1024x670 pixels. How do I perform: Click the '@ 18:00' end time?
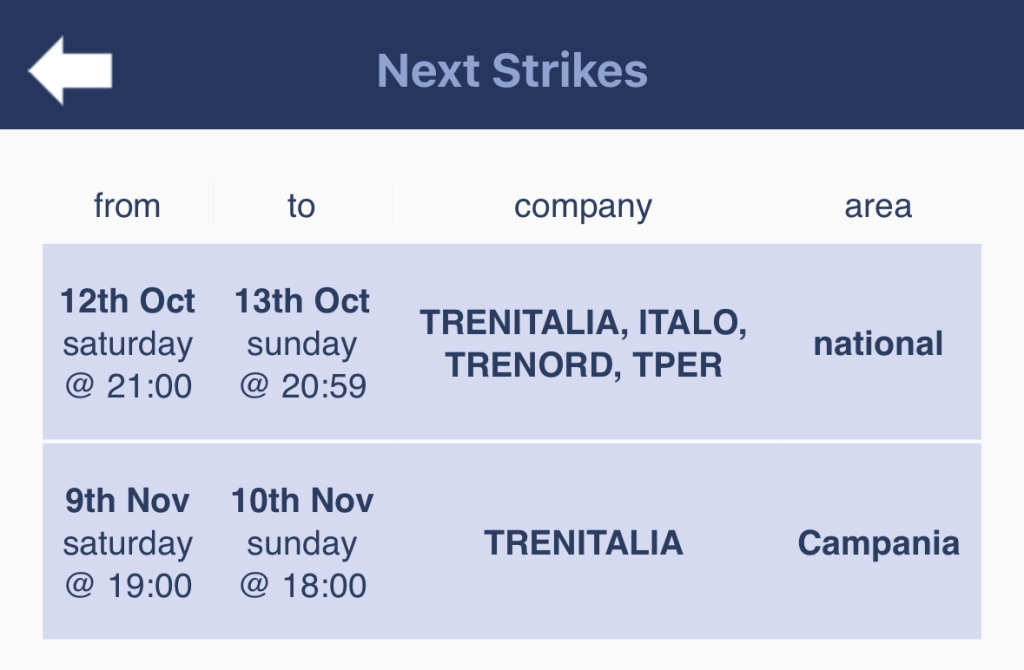tap(303, 586)
